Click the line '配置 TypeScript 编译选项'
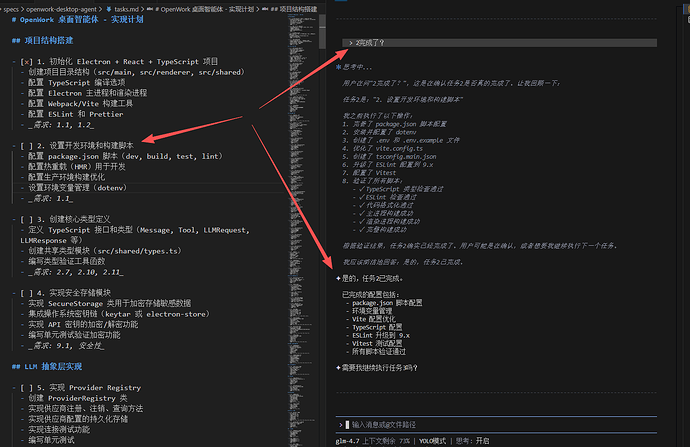This screenshot has height=447, width=690. coord(77,83)
